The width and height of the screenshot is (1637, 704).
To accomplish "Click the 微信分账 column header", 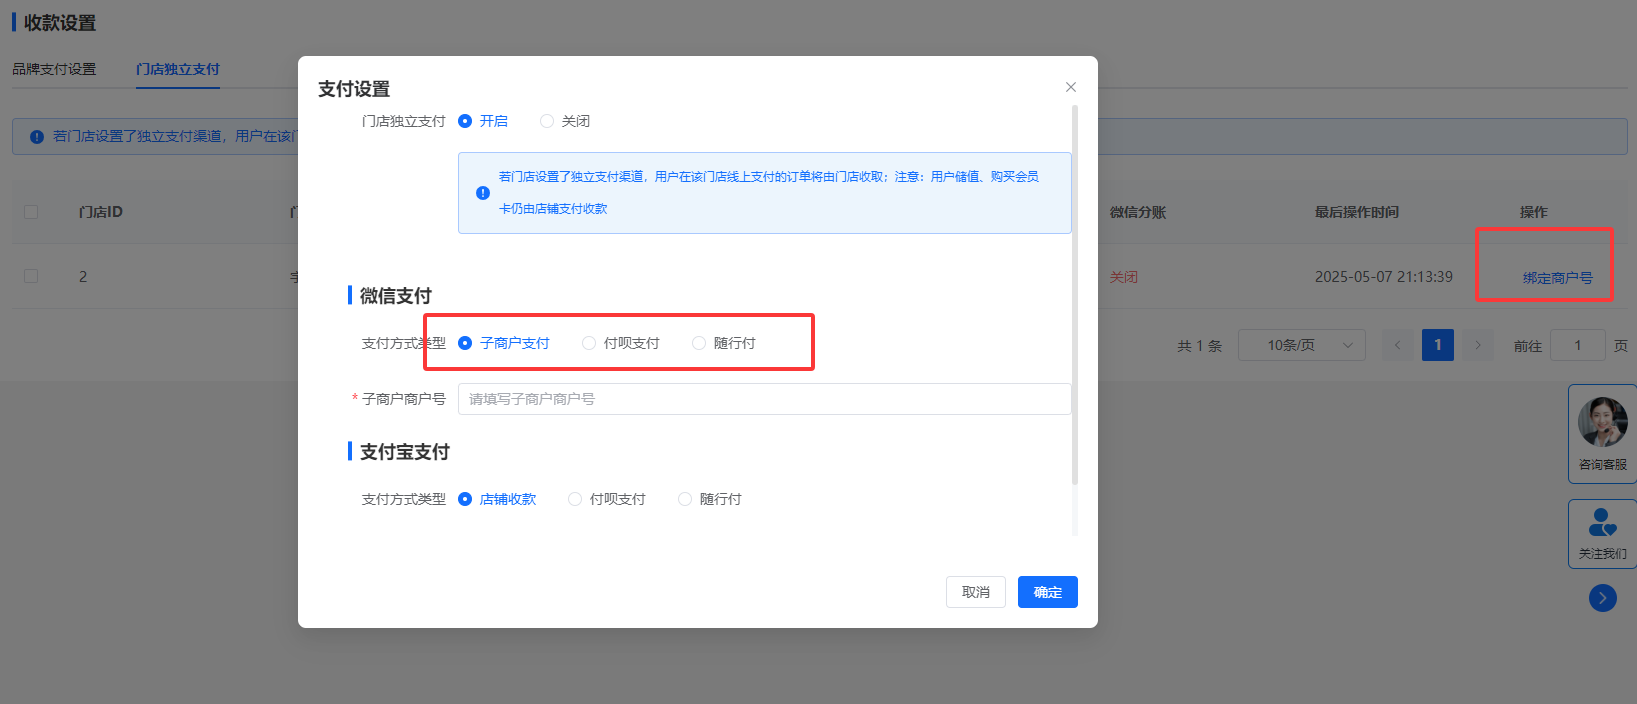I will click(x=1138, y=212).
